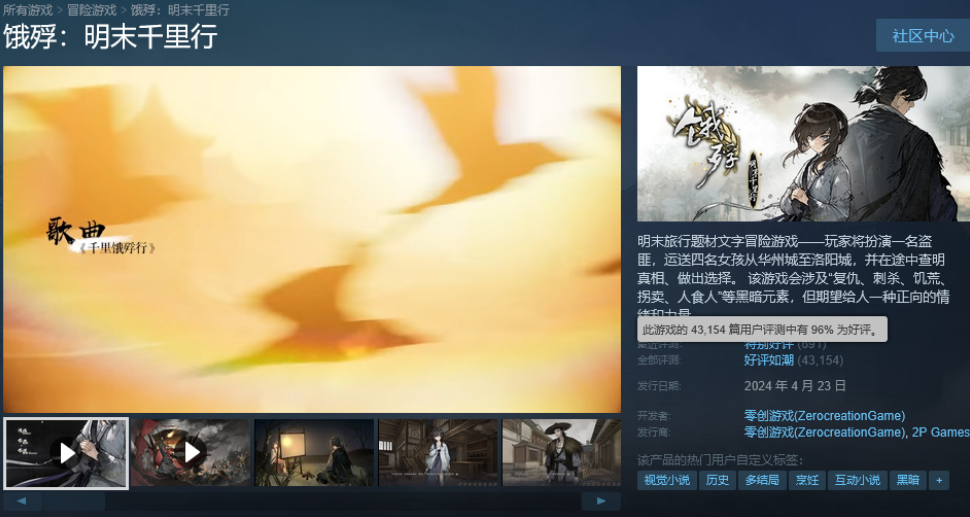
Task: Open the recent reviews 特别好评 link
Action: 768,345
